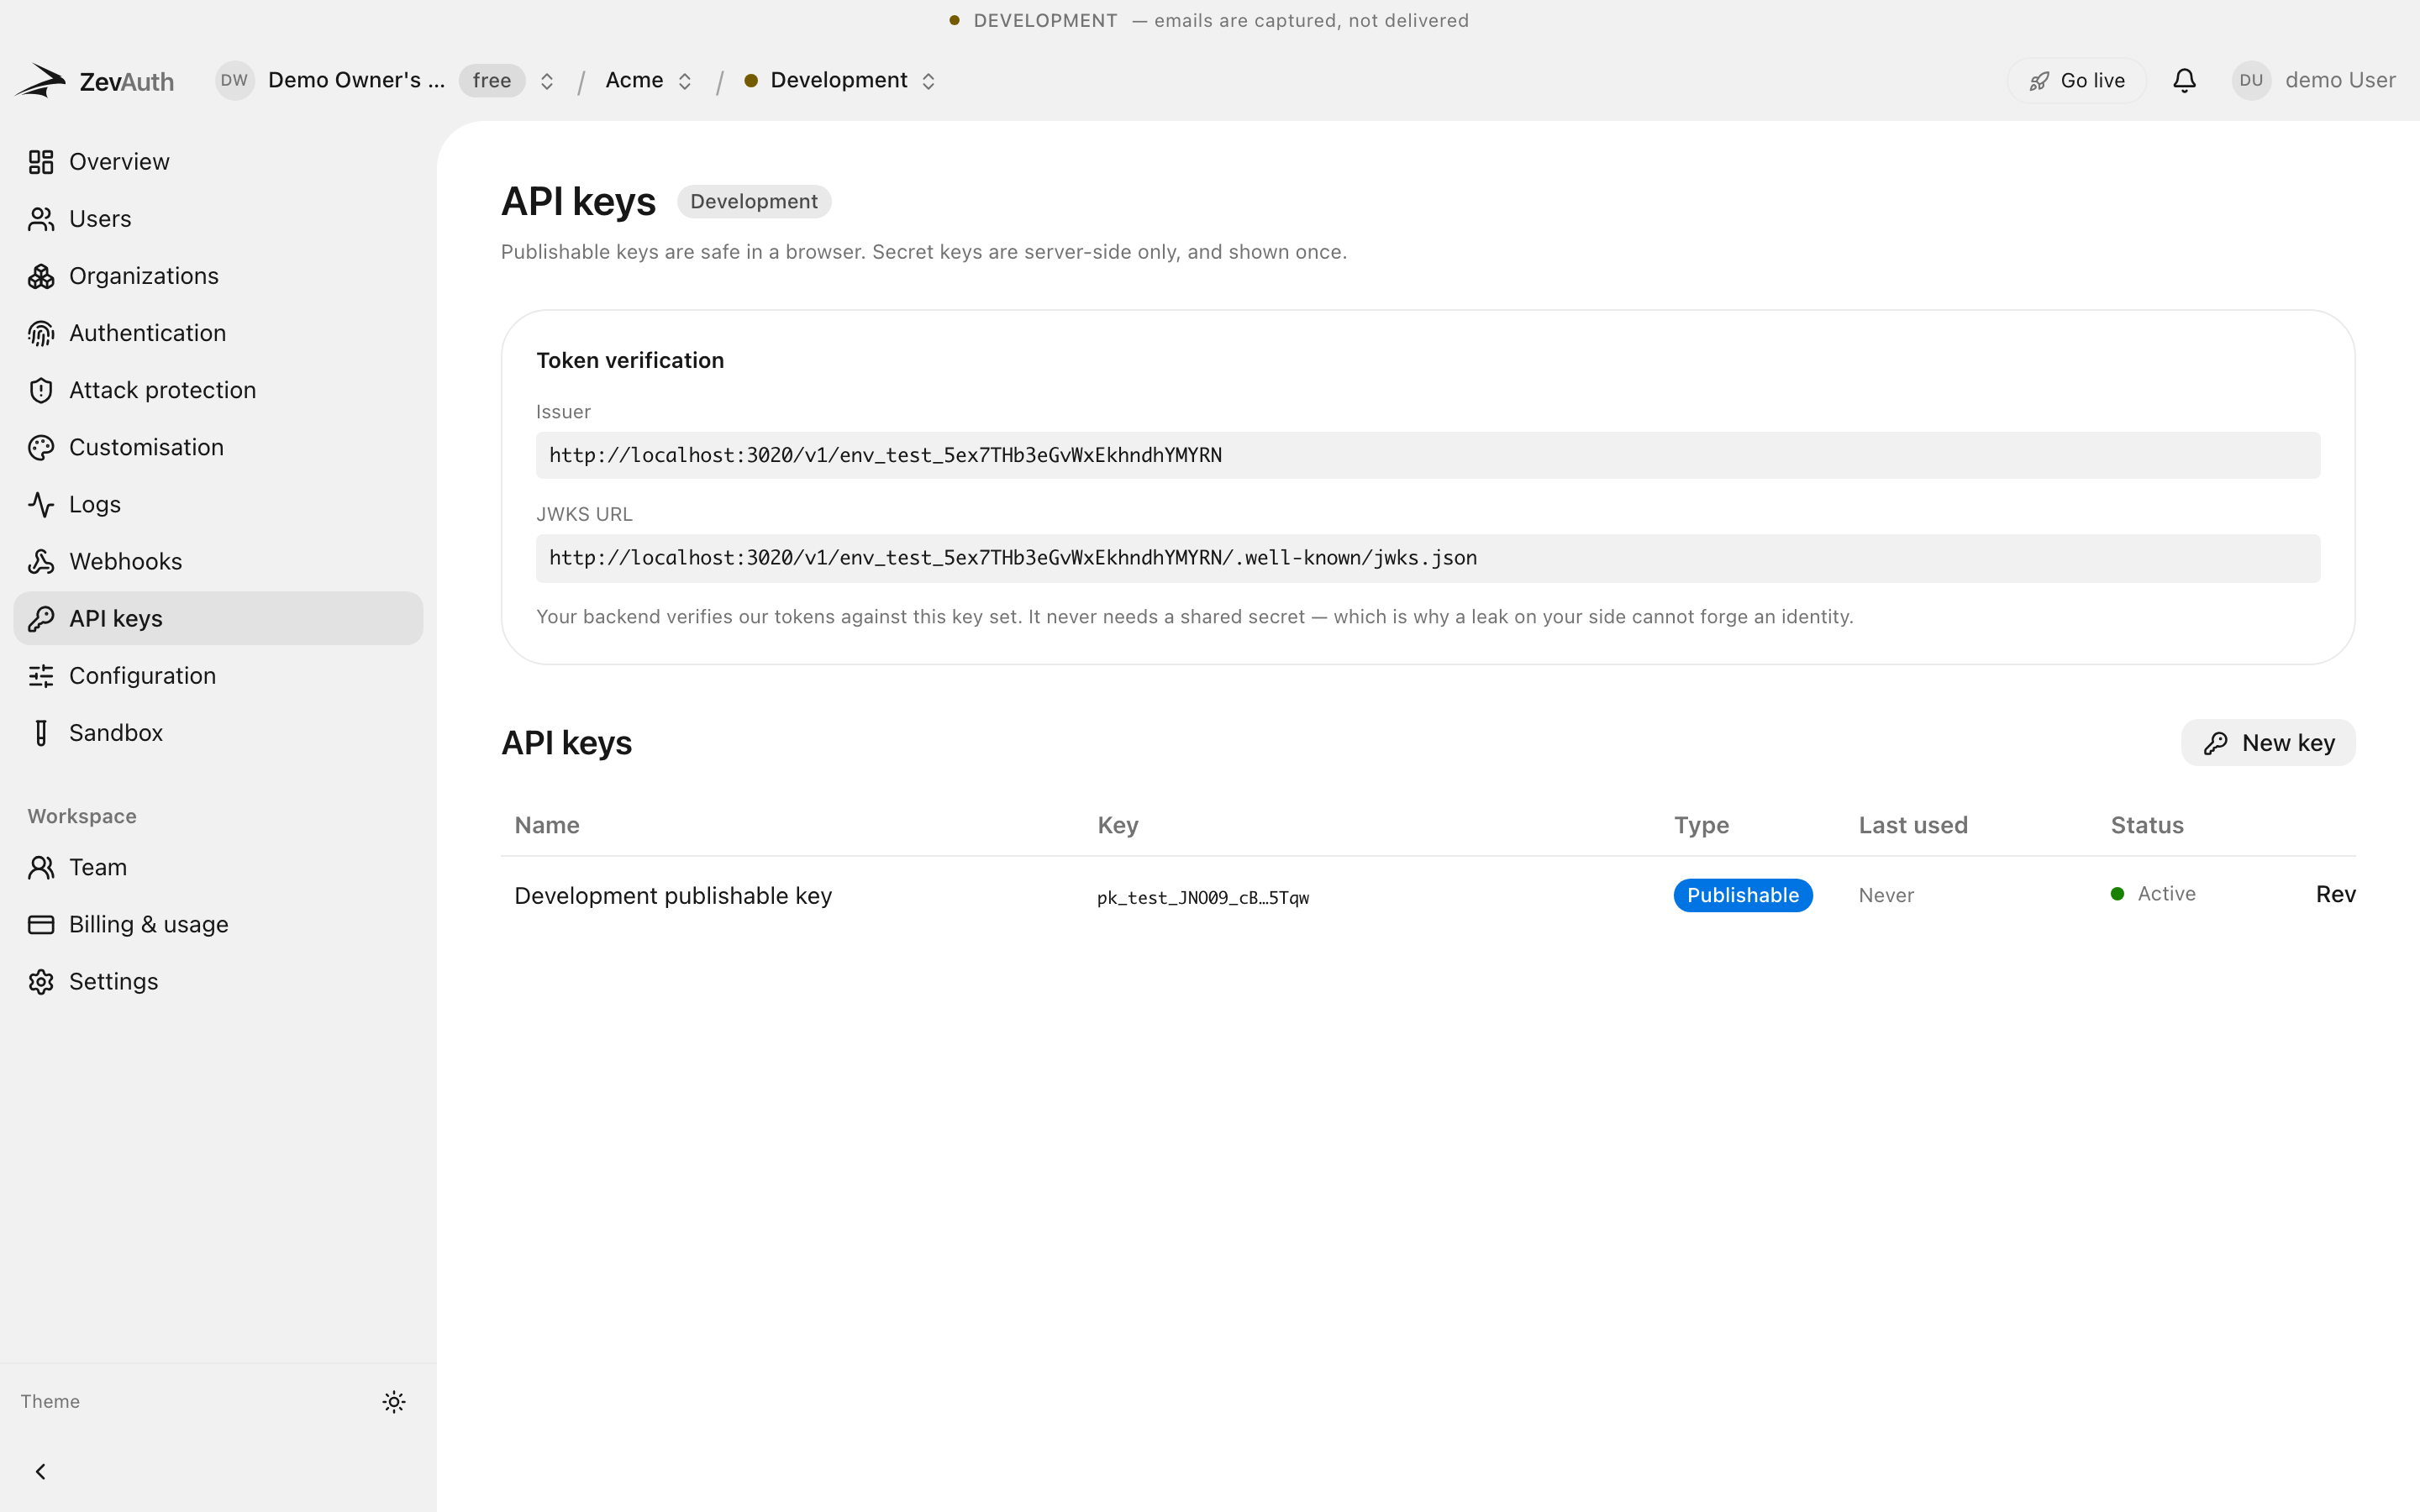
Task: Go to the API keys menu item
Action: [218, 618]
